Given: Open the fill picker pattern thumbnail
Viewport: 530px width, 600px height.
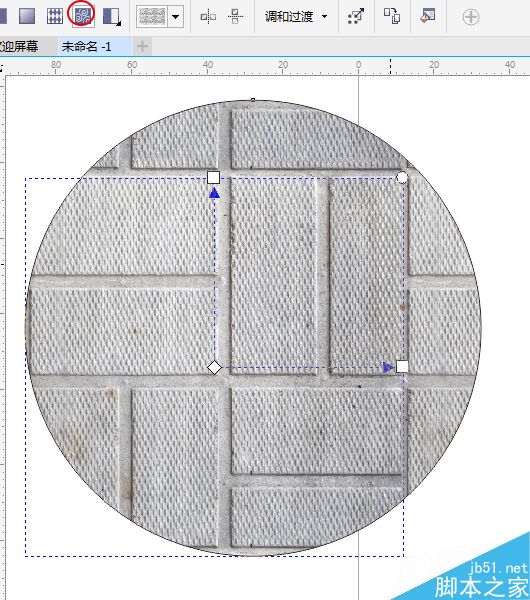Looking at the screenshot, I should click(152, 16).
